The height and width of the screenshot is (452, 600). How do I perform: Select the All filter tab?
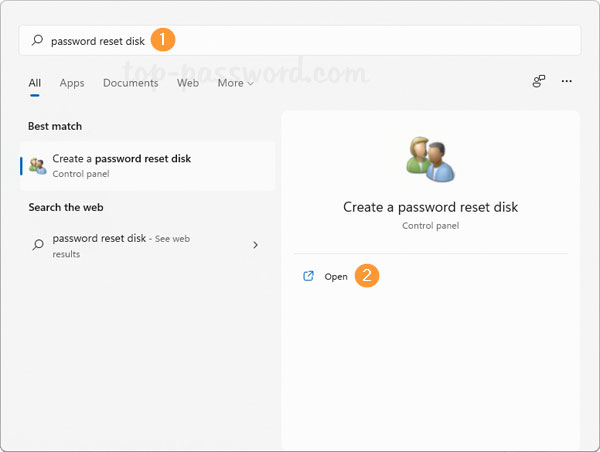pos(35,83)
